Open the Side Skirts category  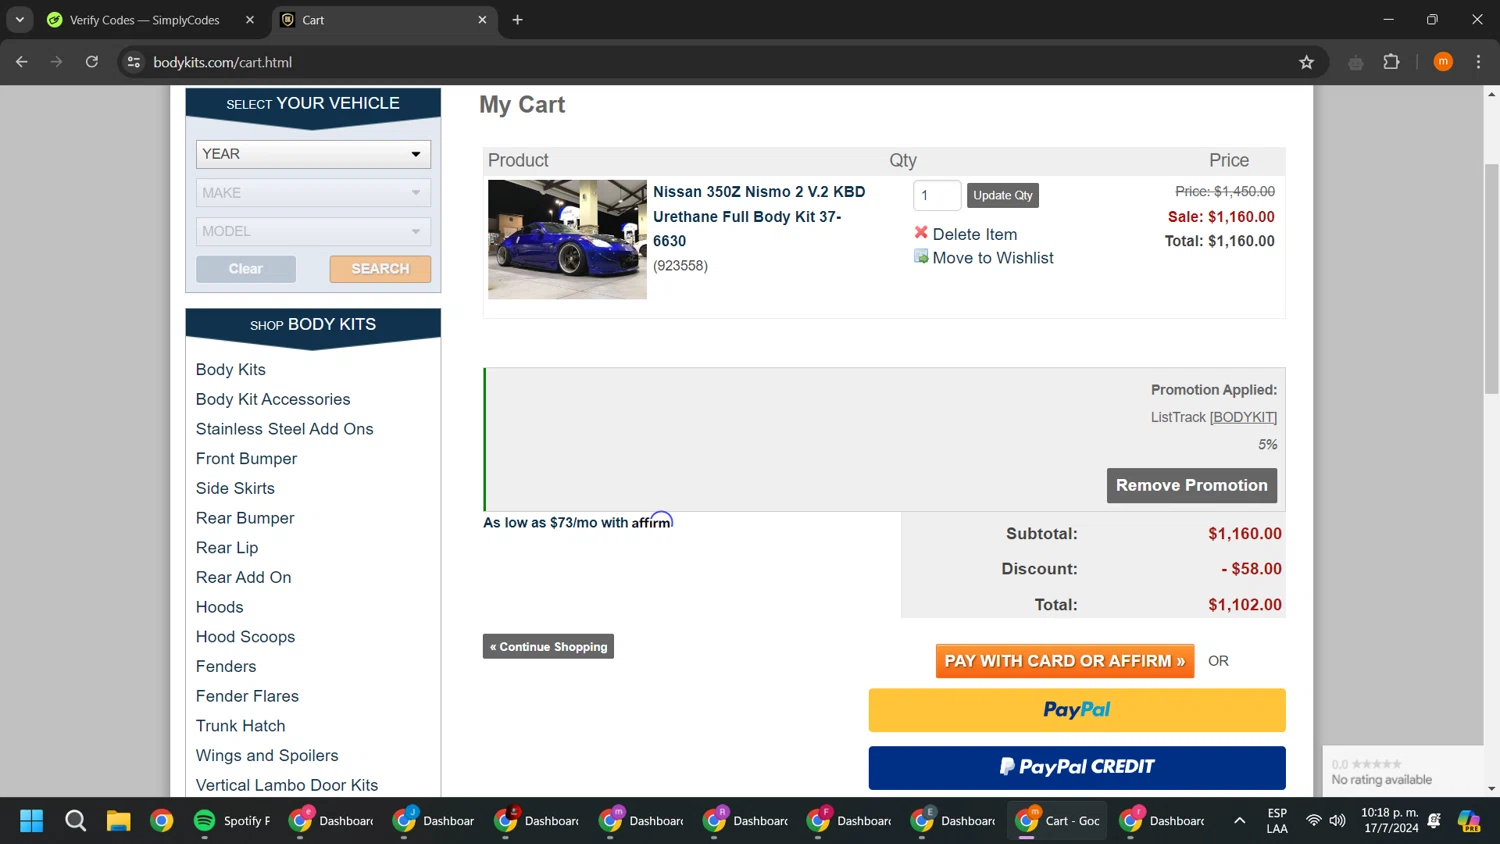(235, 488)
